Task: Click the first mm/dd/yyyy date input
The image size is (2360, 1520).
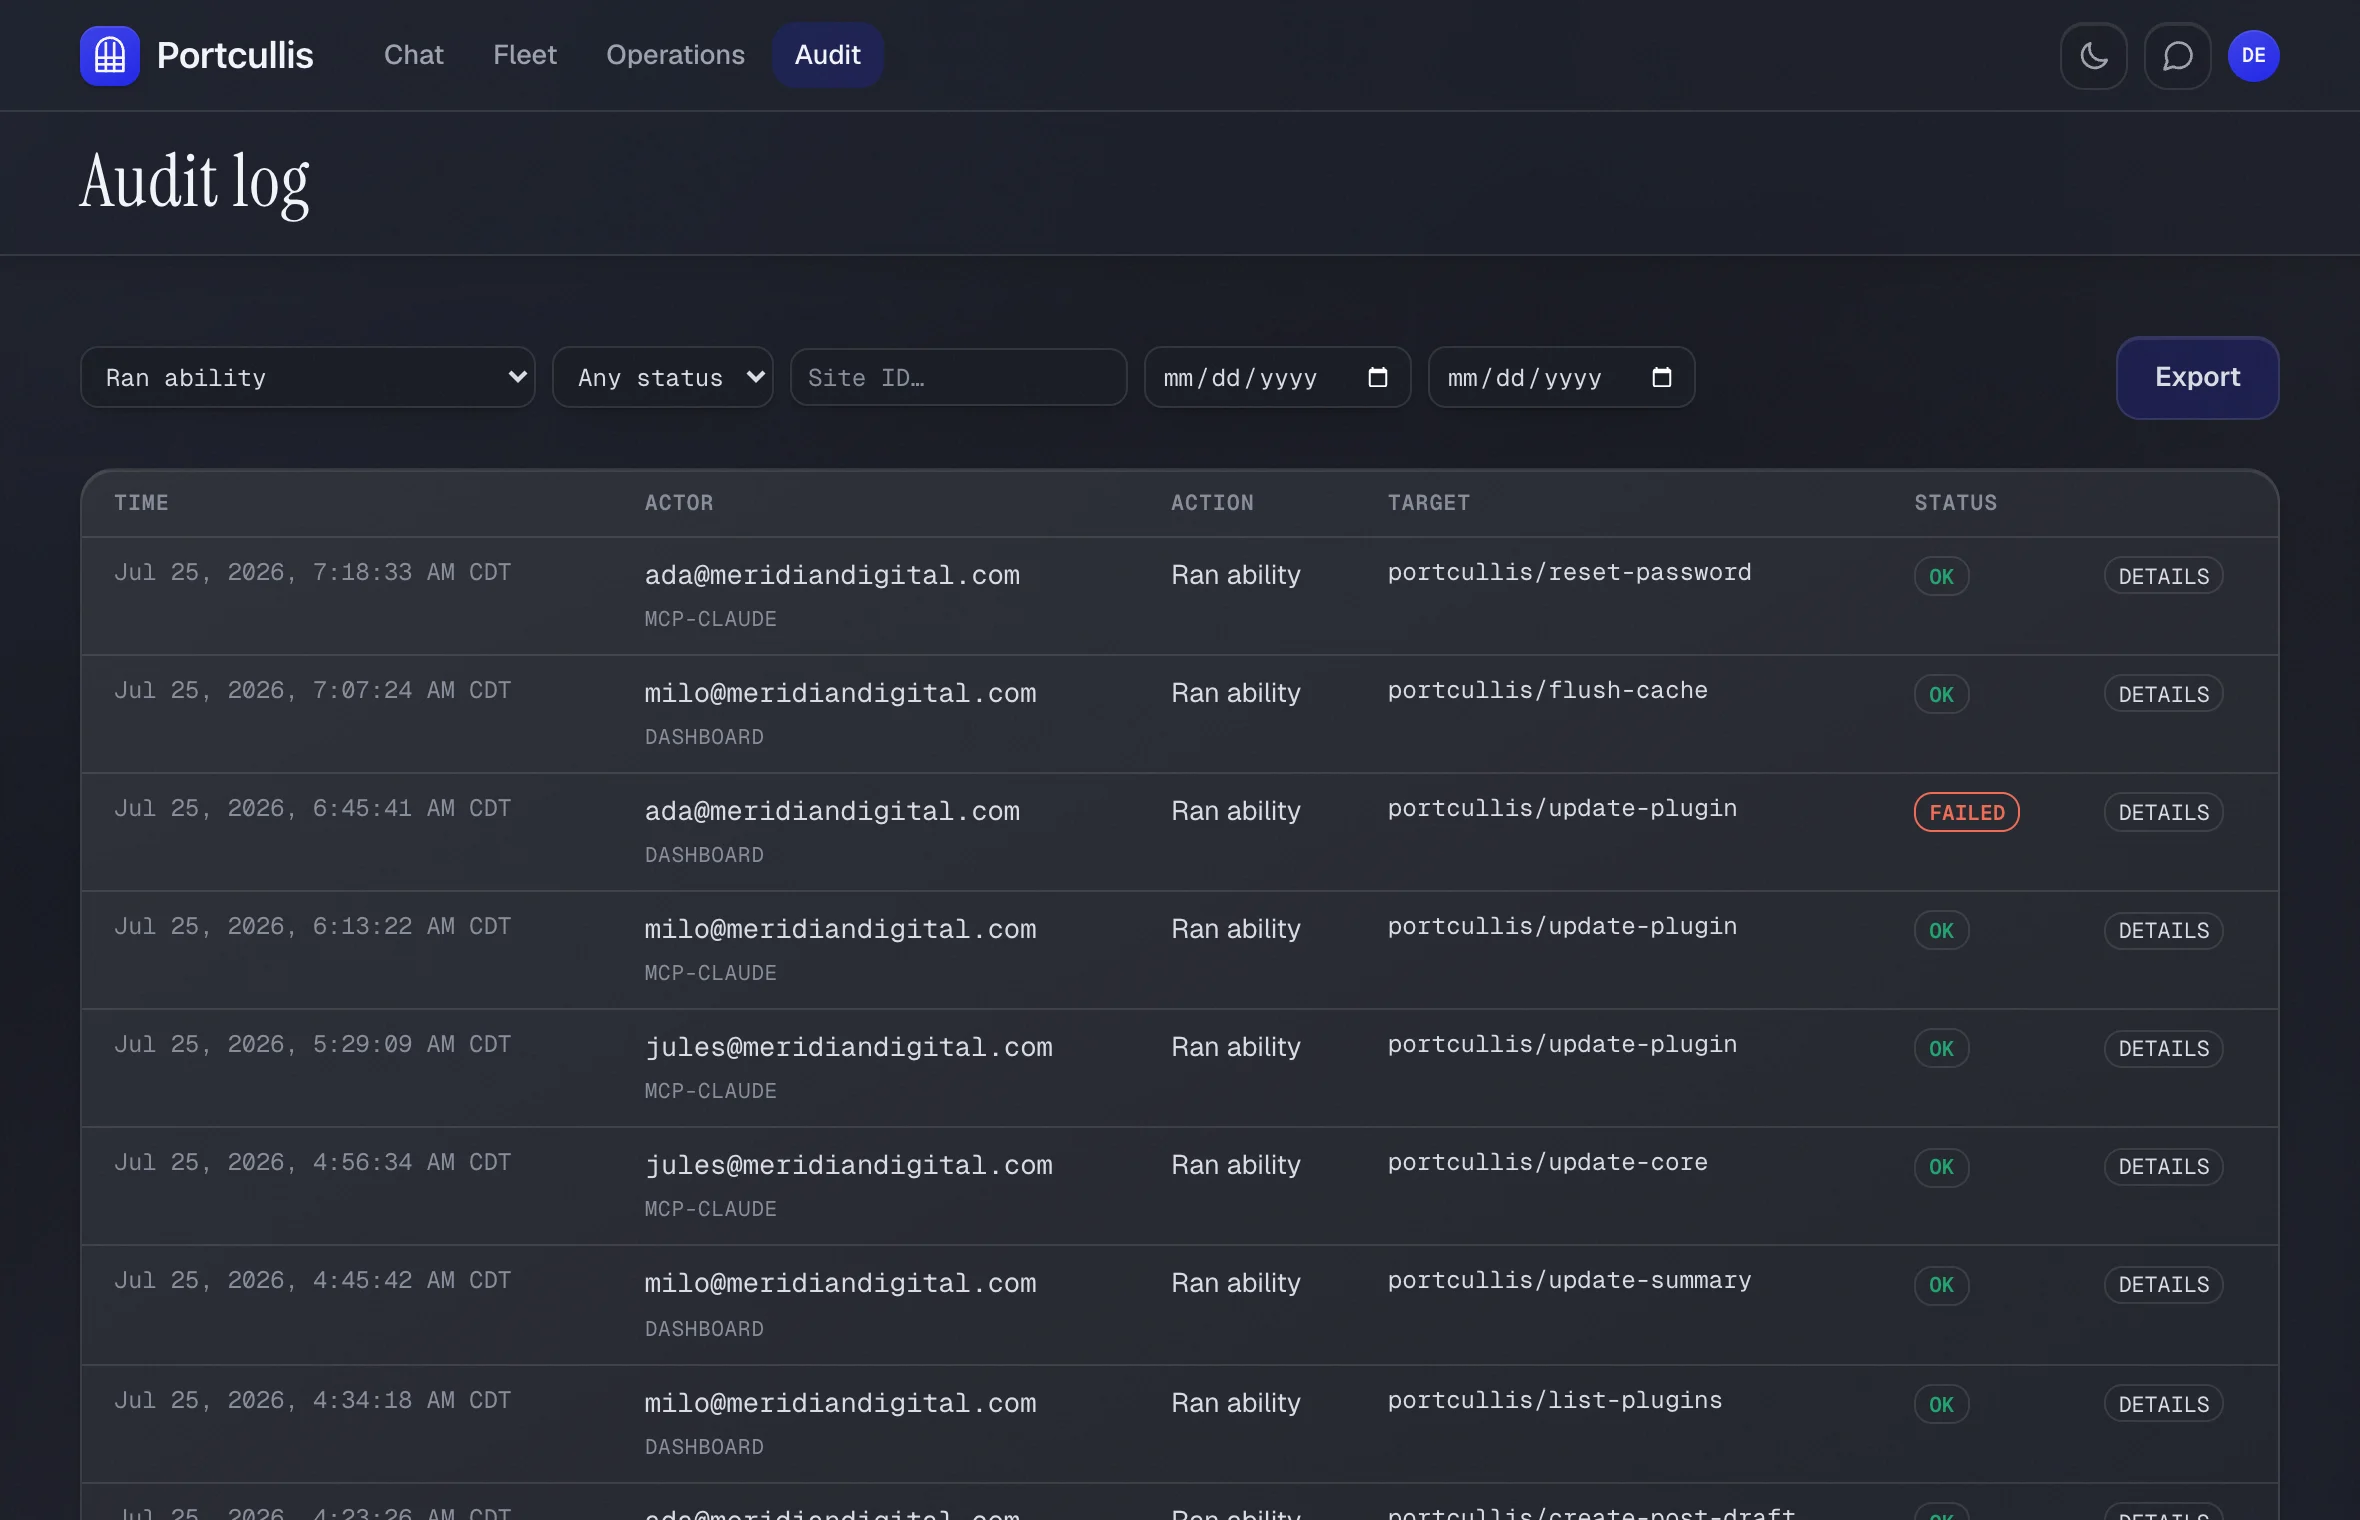Action: (1278, 378)
